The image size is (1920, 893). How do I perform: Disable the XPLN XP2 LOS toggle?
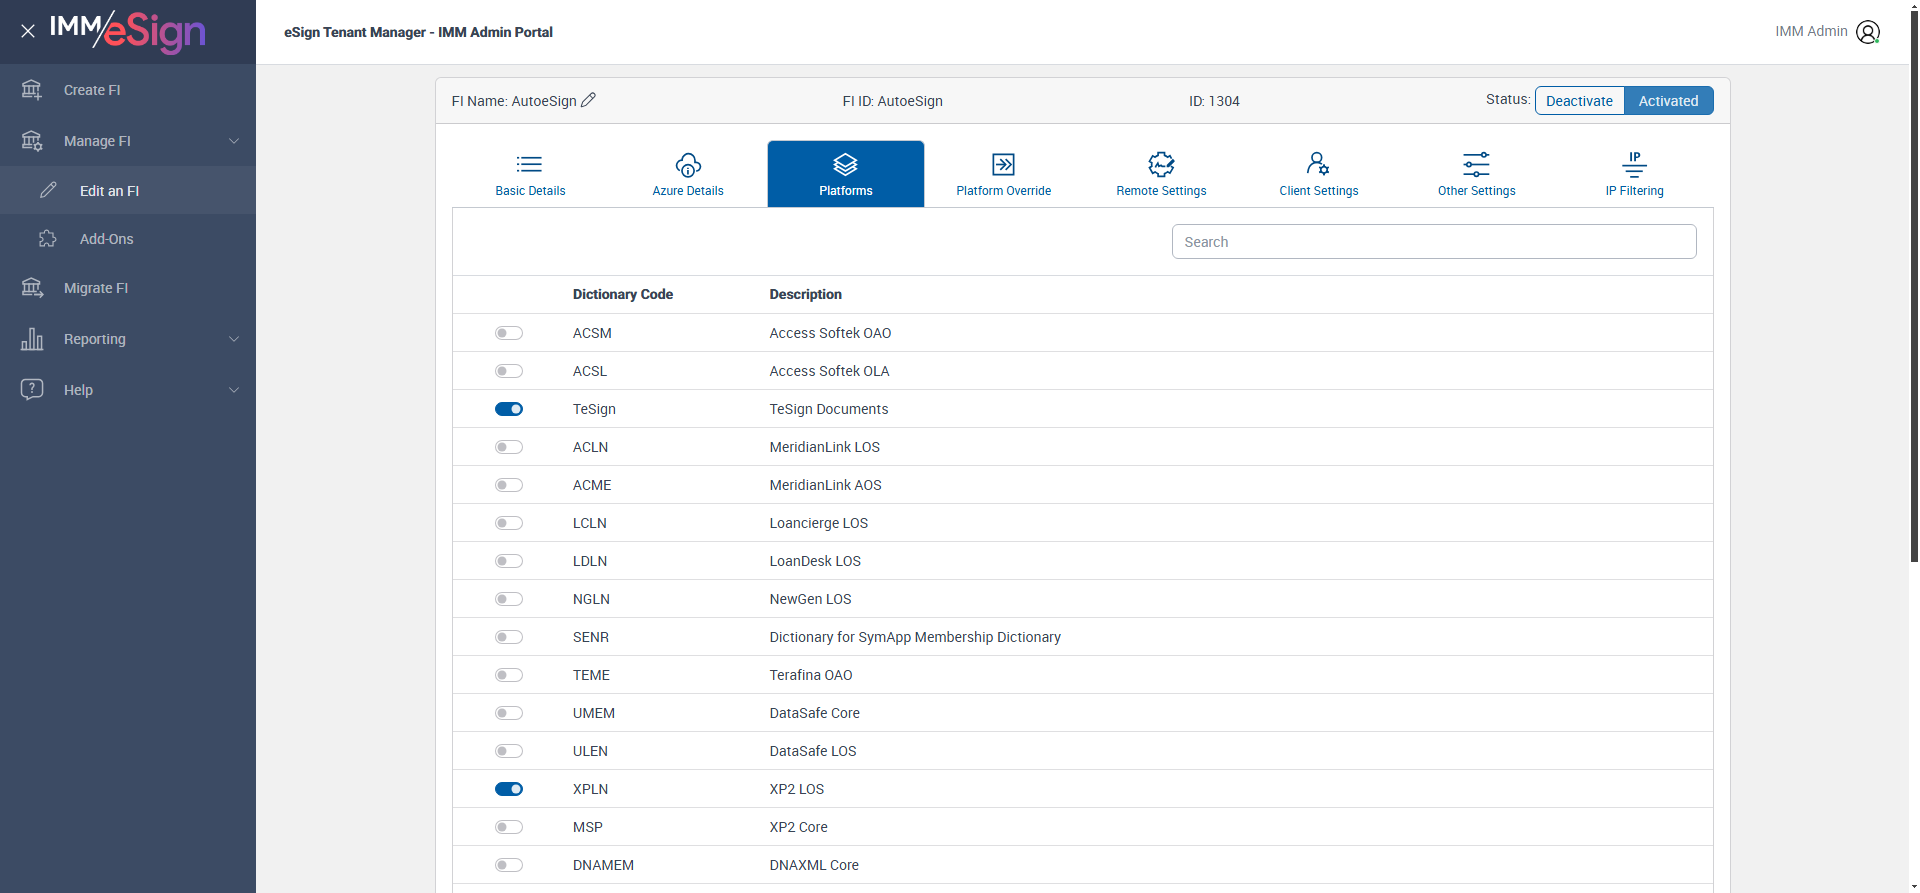point(509,789)
